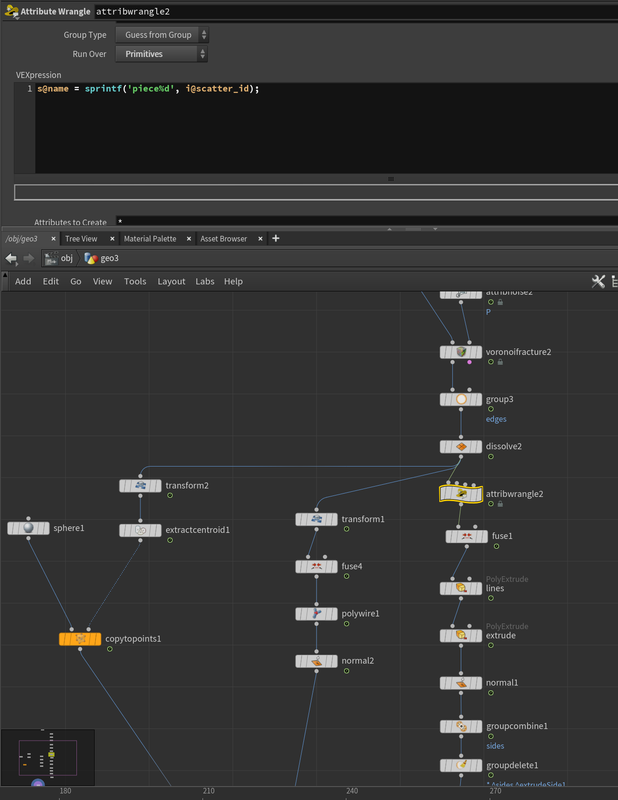Open the Edit menu

[x=51, y=281]
